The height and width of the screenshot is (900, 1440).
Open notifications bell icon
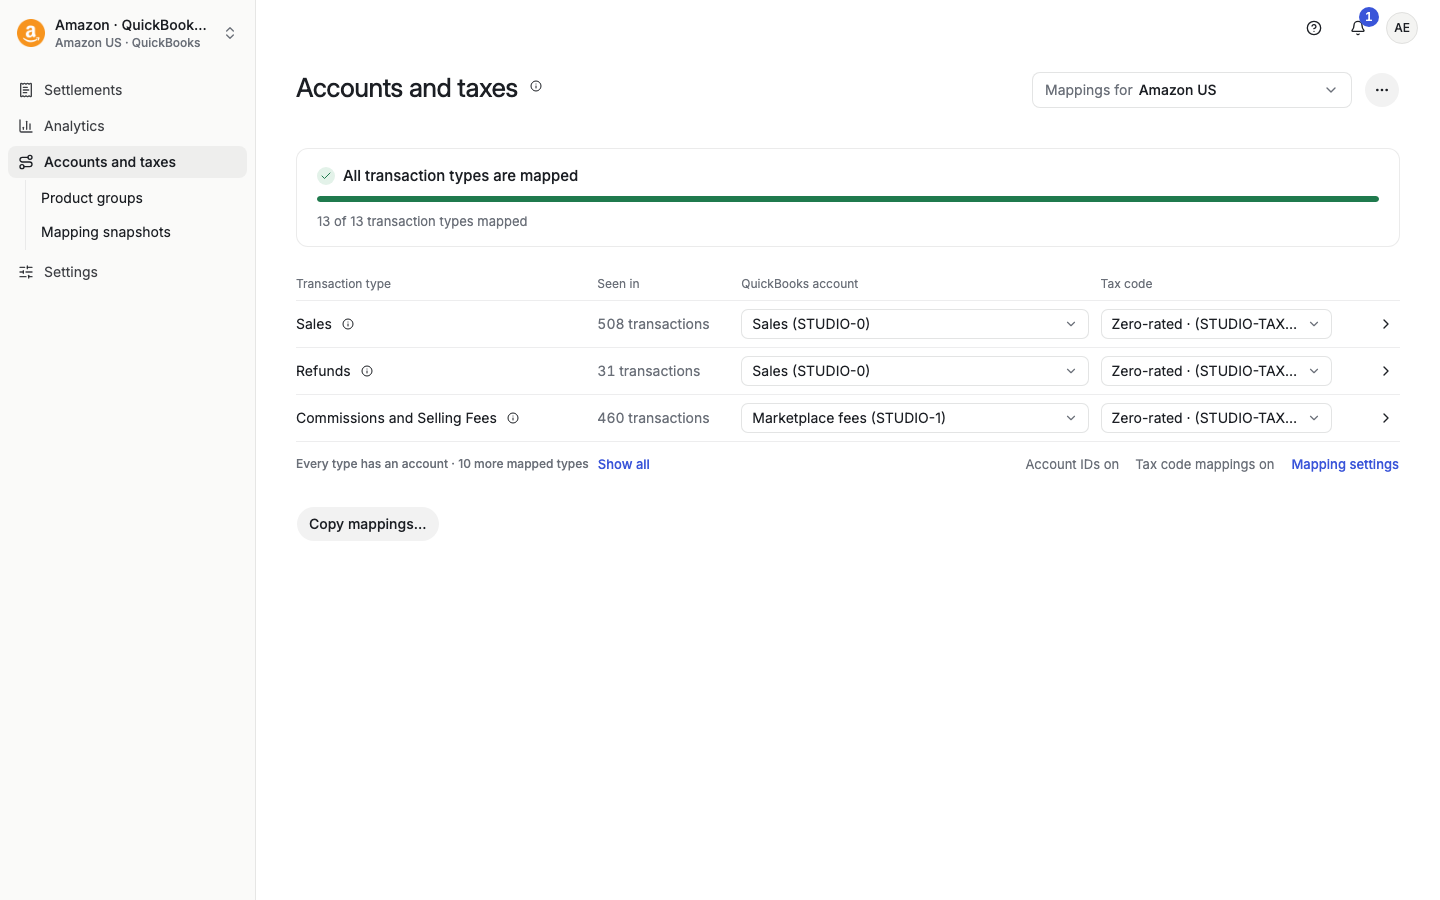(1358, 28)
